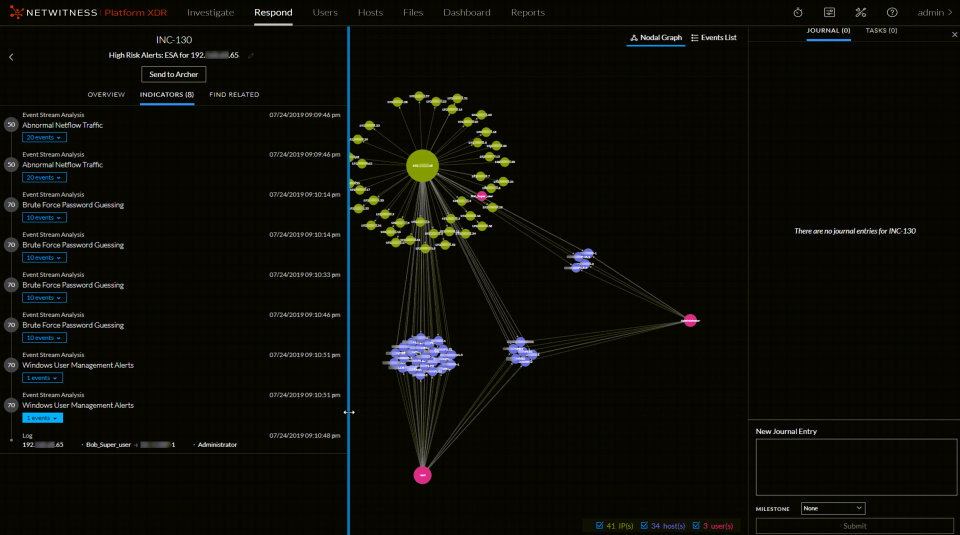Click the INC-130 incident title
960x535 pixels.
pos(174,40)
